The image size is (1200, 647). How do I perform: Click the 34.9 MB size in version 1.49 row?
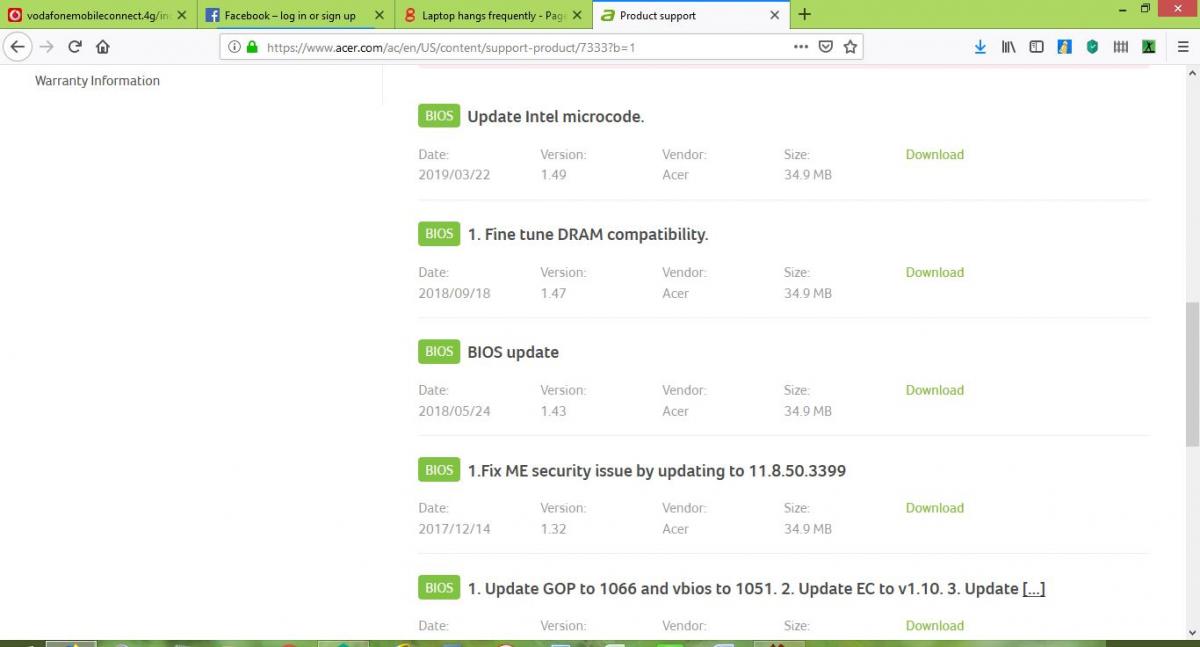tap(808, 175)
